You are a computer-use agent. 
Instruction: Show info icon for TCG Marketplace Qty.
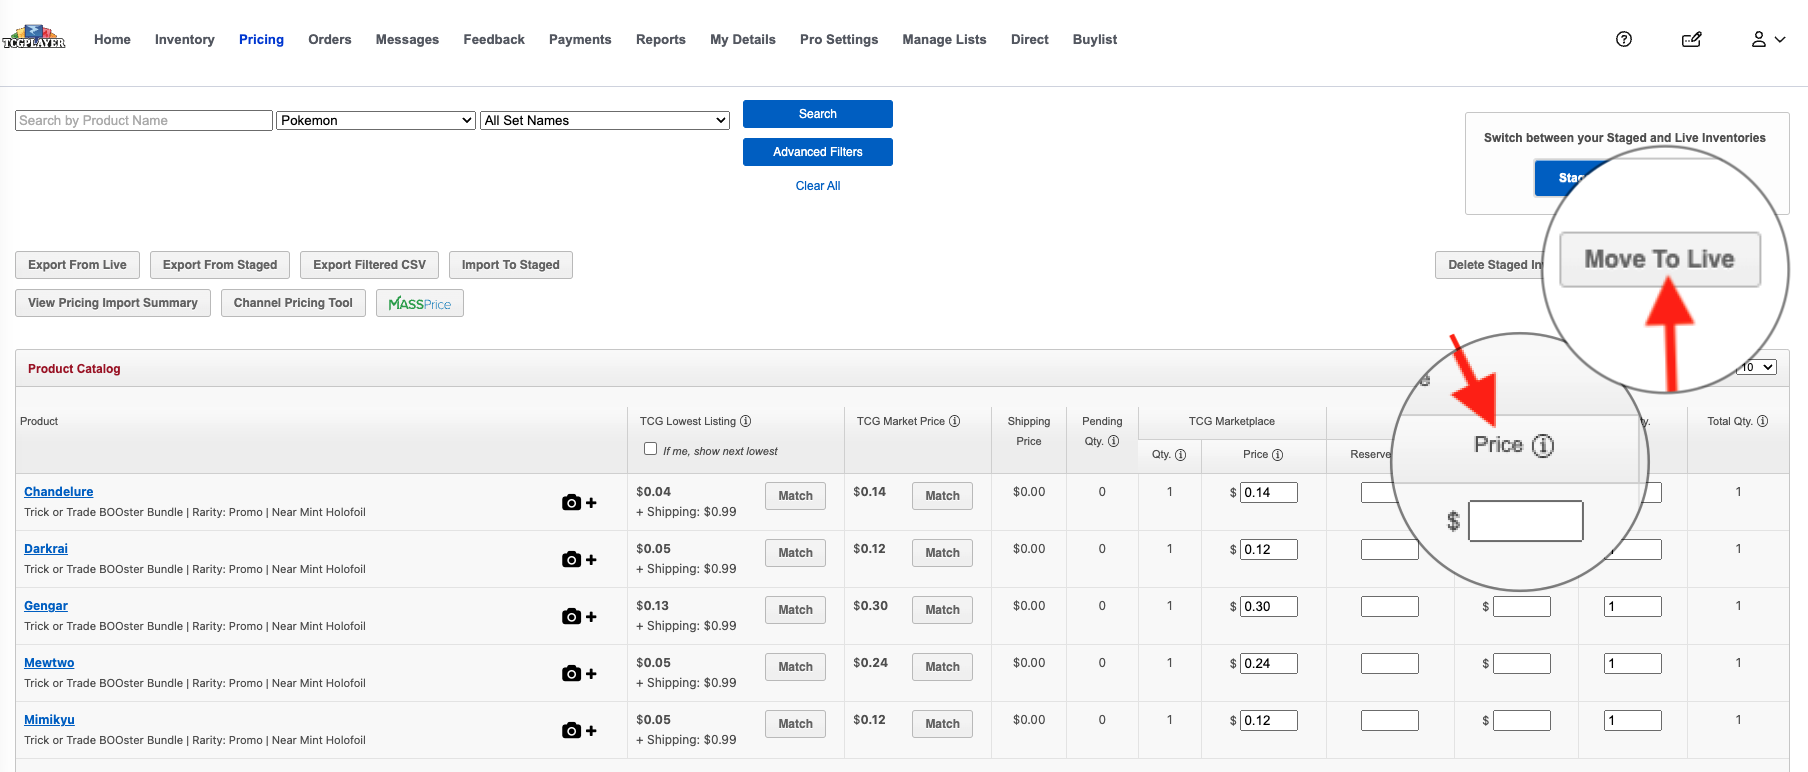[x=1181, y=454]
